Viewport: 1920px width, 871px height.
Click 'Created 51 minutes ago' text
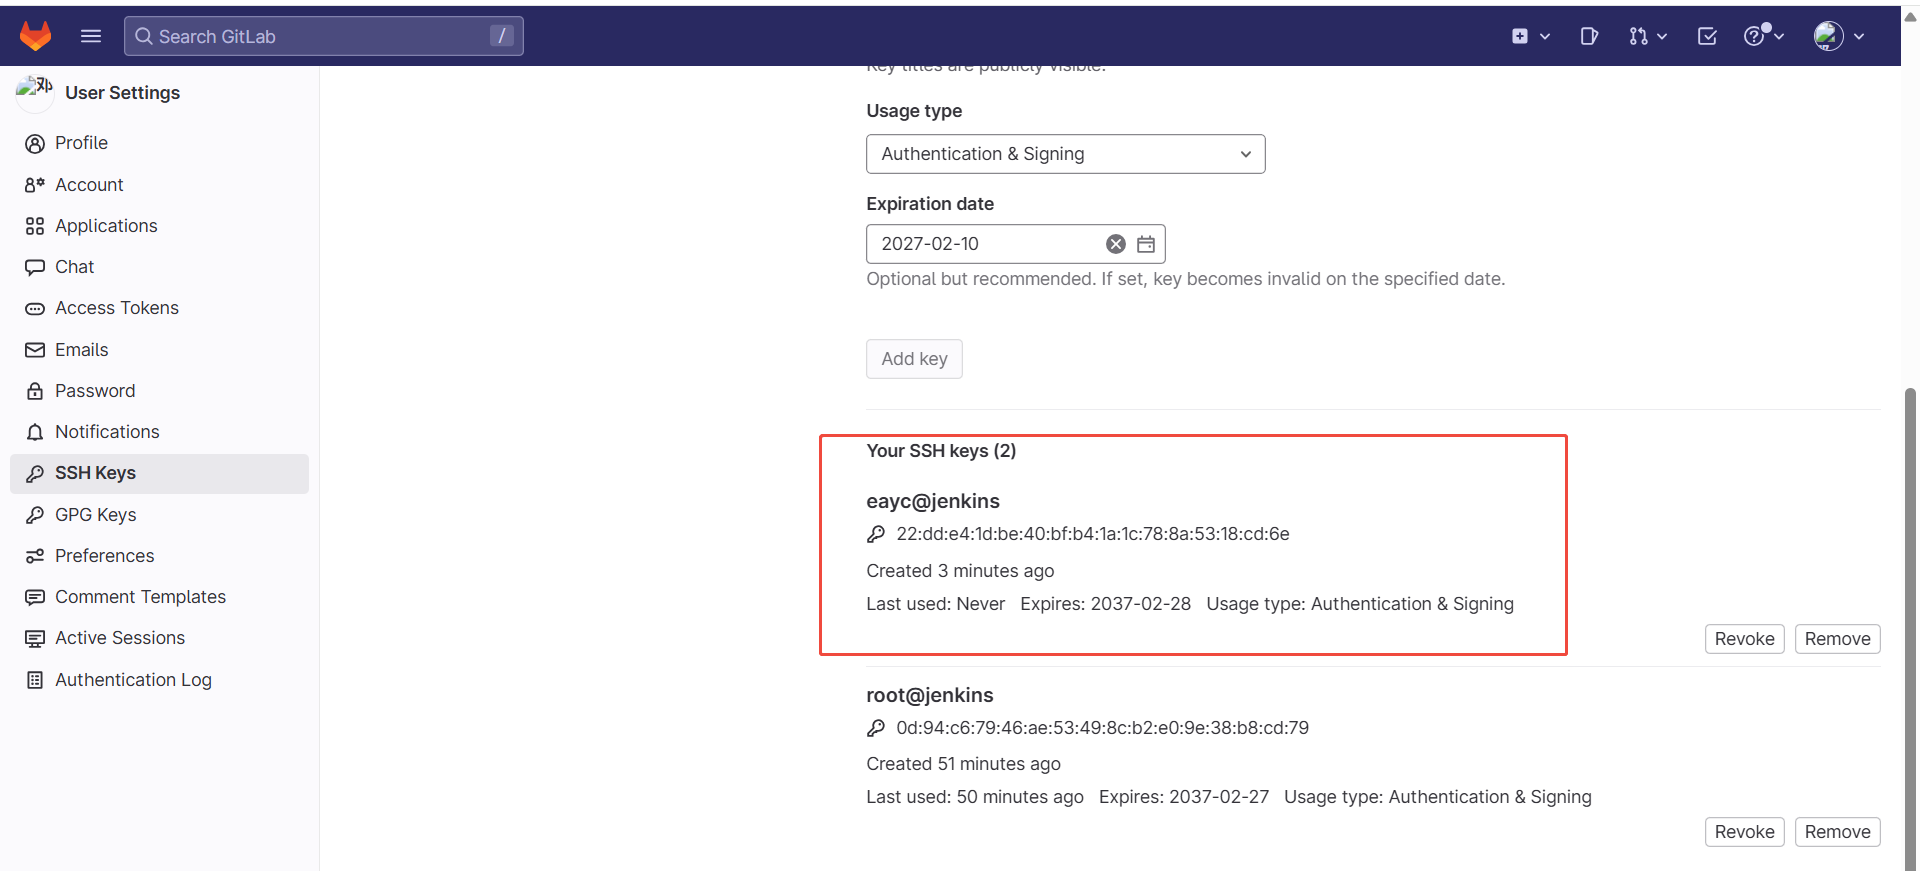[x=963, y=764]
